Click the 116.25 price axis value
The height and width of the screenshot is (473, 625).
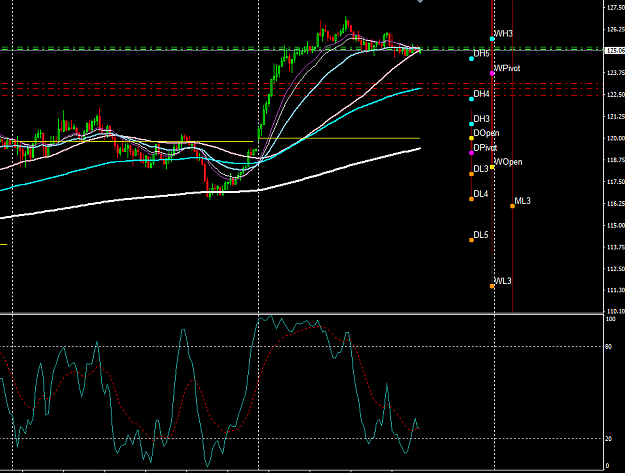coord(616,204)
